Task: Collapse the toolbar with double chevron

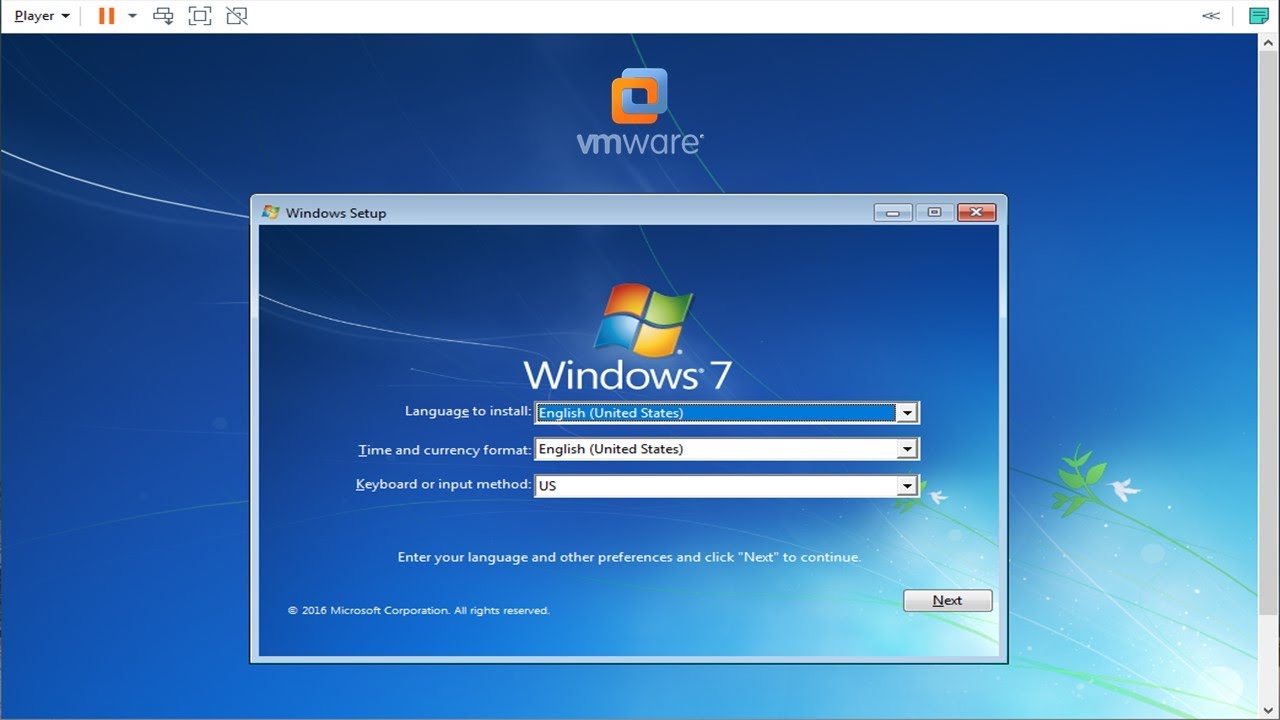Action: pos(1211,16)
